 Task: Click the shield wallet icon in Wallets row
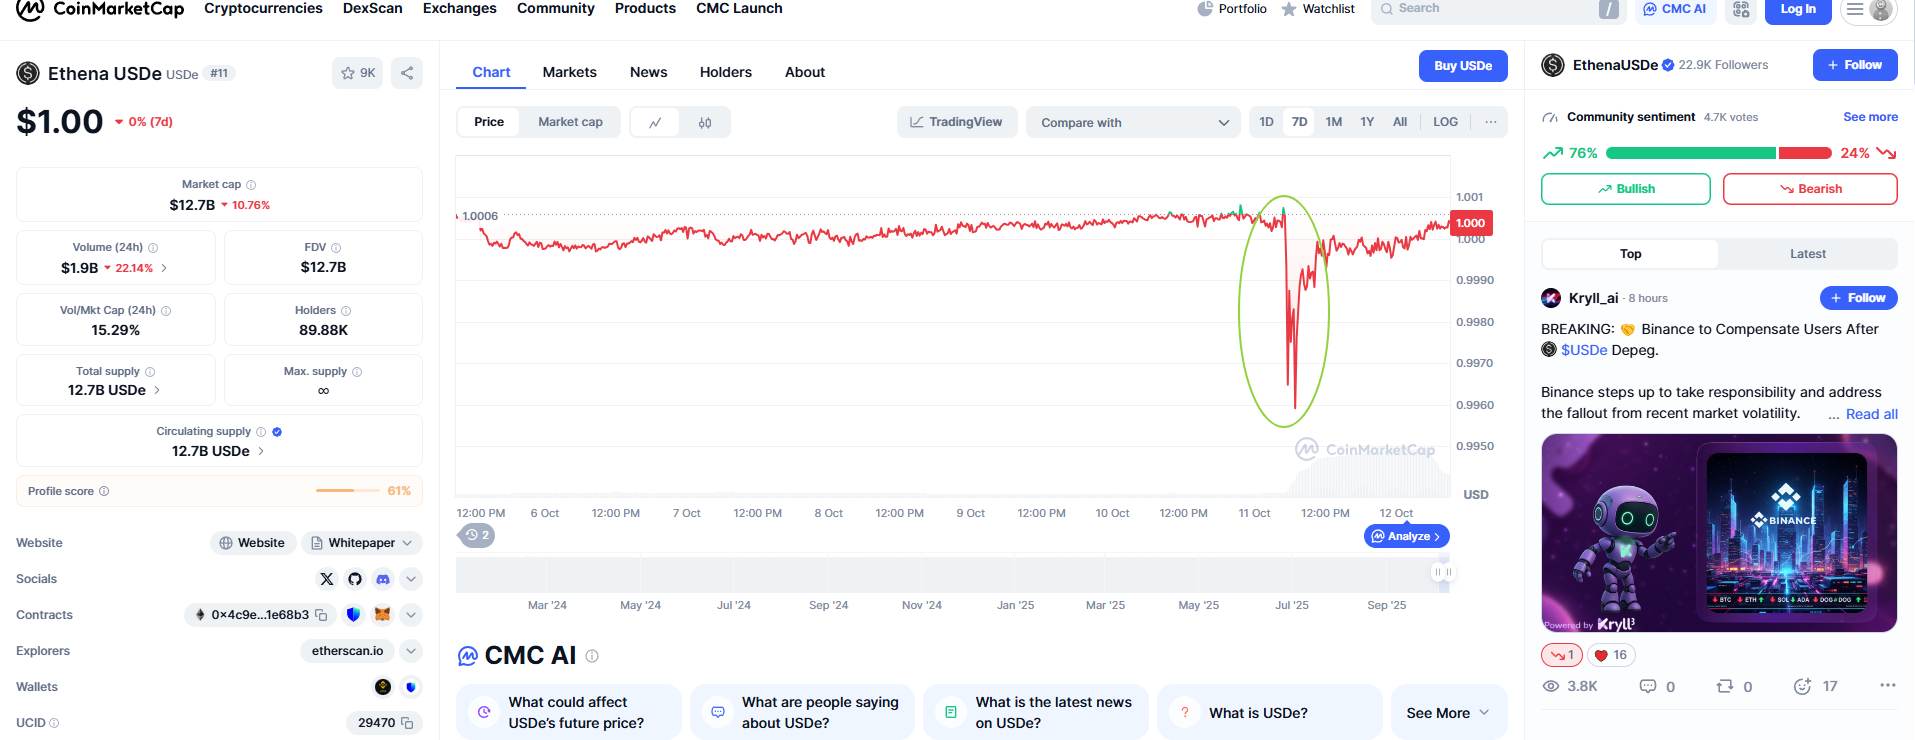(x=411, y=687)
